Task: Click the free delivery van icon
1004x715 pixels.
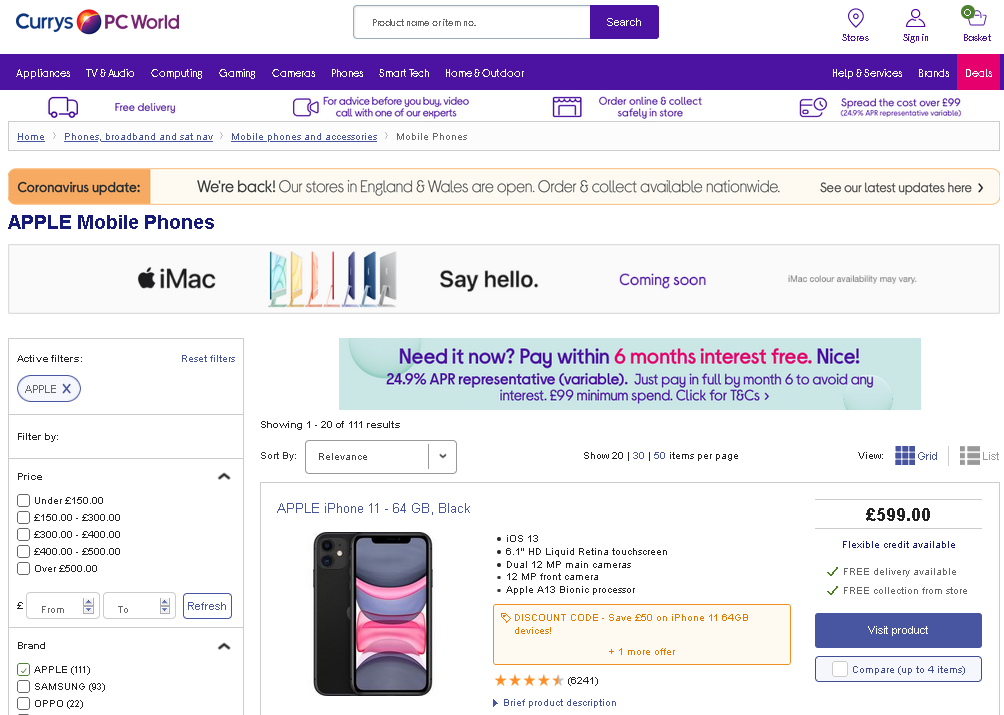Action: tap(63, 107)
